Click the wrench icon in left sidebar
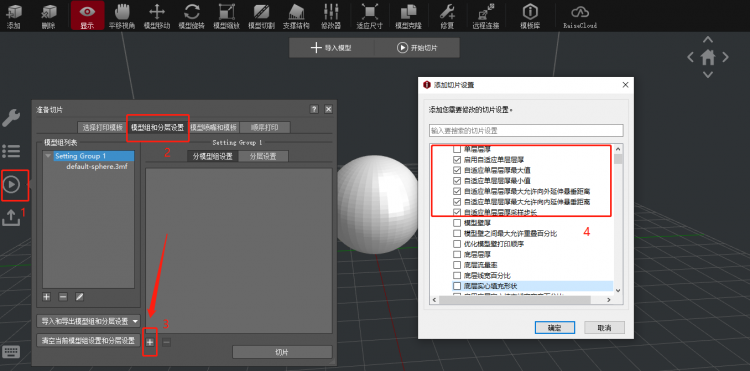This screenshot has height=371, width=750. click(11, 118)
